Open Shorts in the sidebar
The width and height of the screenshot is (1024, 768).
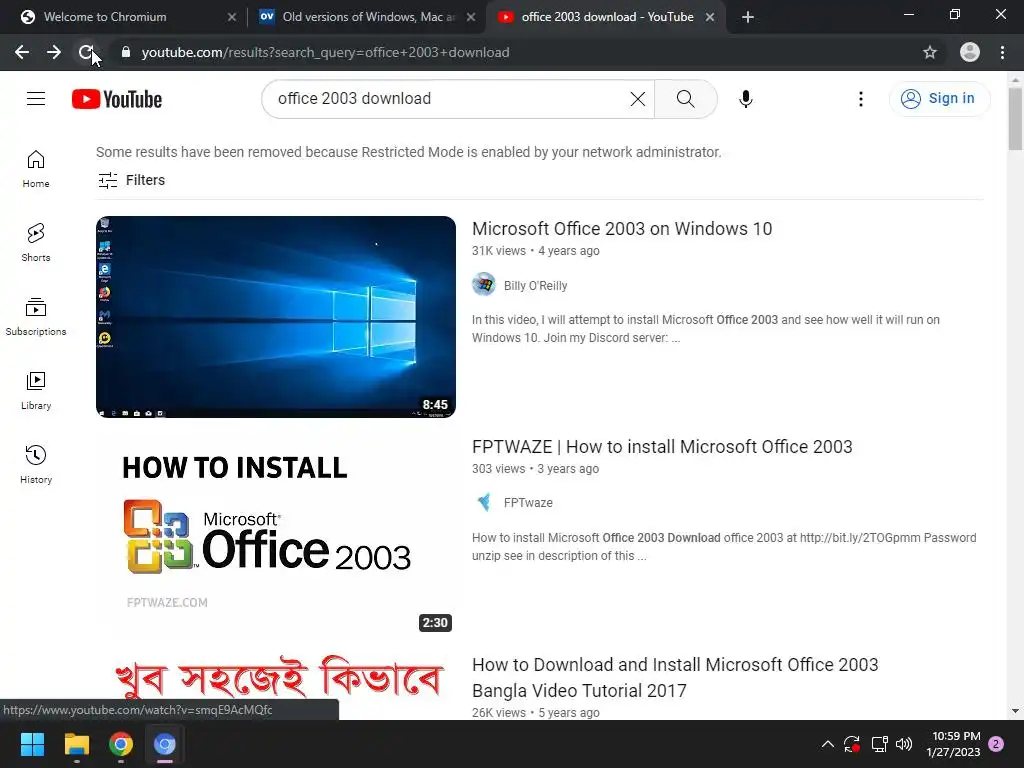pyautogui.click(x=36, y=243)
